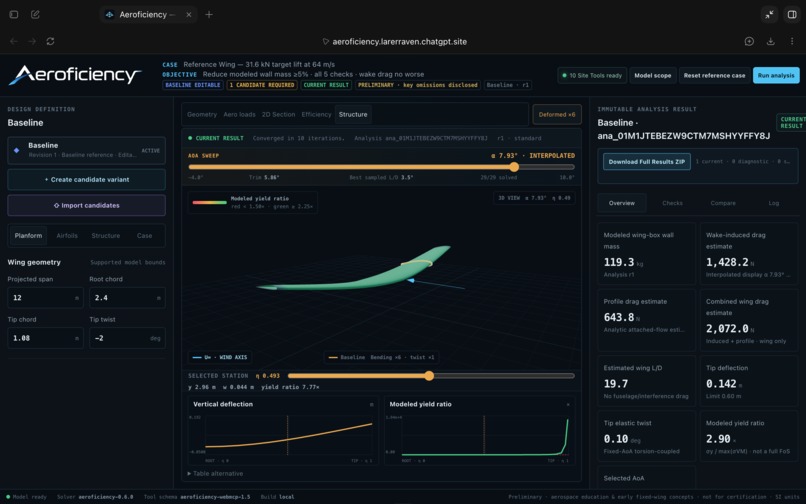Edit the Tip chord field
Image resolution: width=806 pixels, height=504 pixels.
(45, 338)
